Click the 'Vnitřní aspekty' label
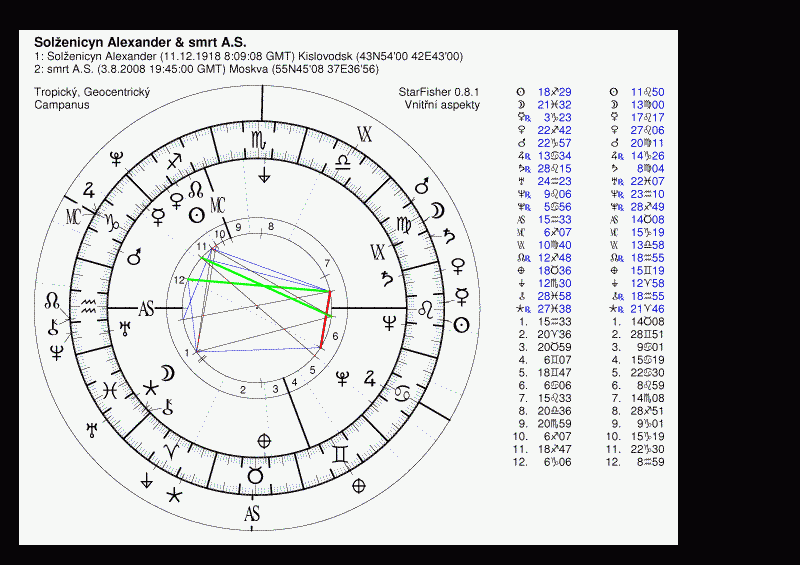The image size is (800, 565). [x=442, y=105]
